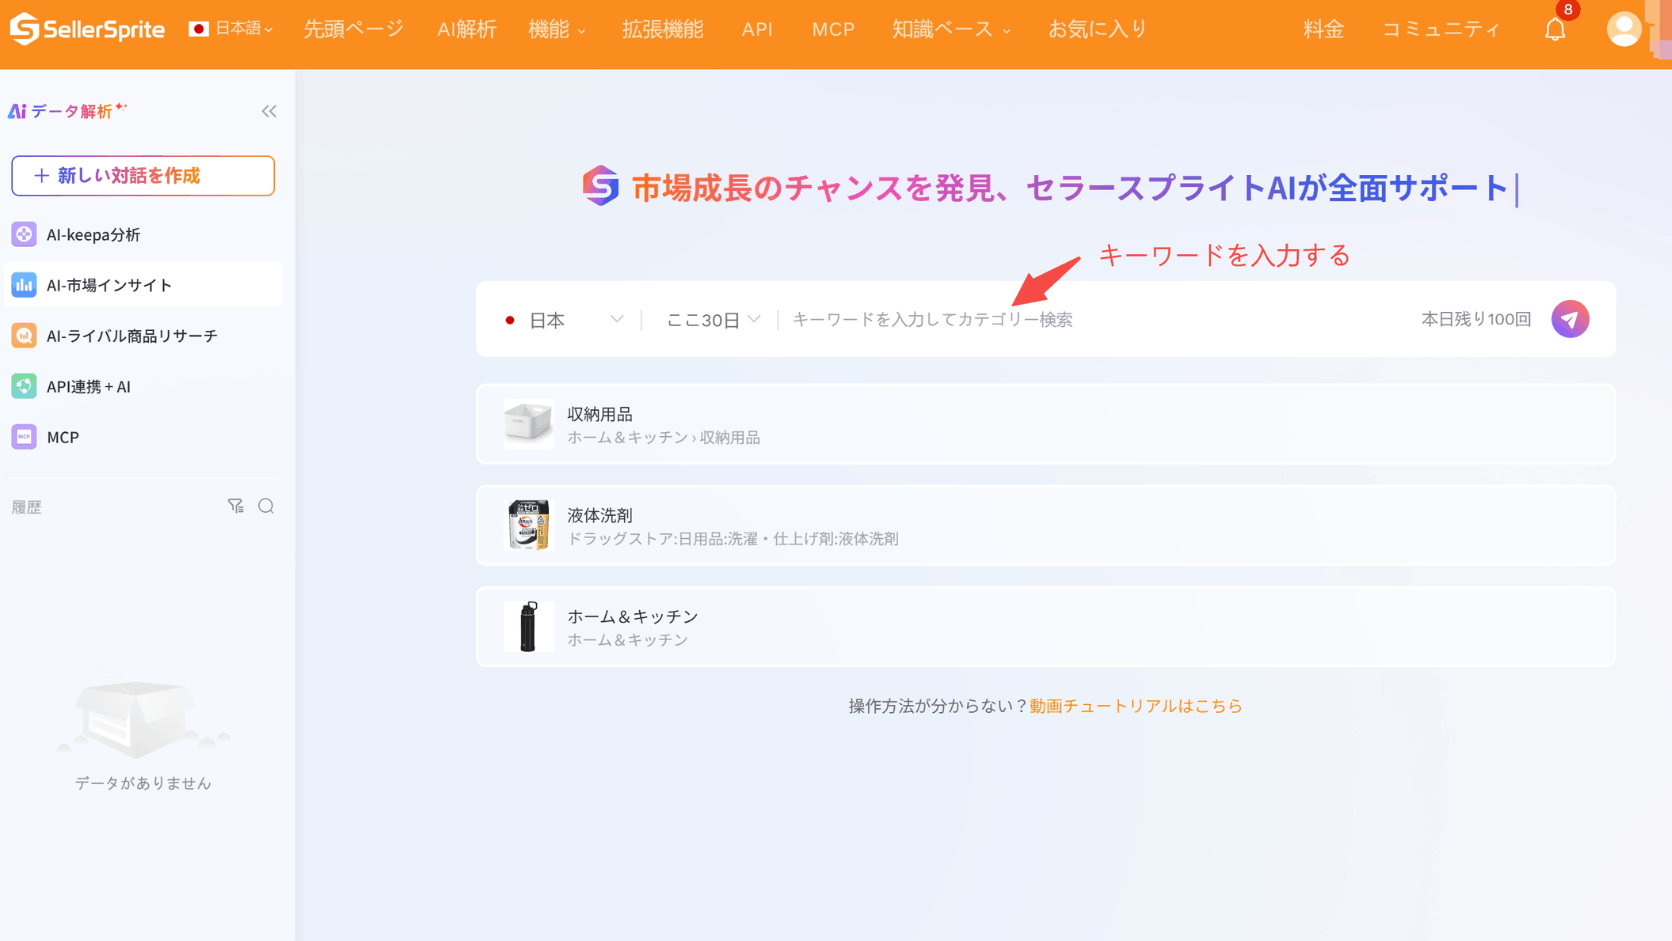
Task: Click the AIデータ解析 sidebar header
Action: coord(68,111)
